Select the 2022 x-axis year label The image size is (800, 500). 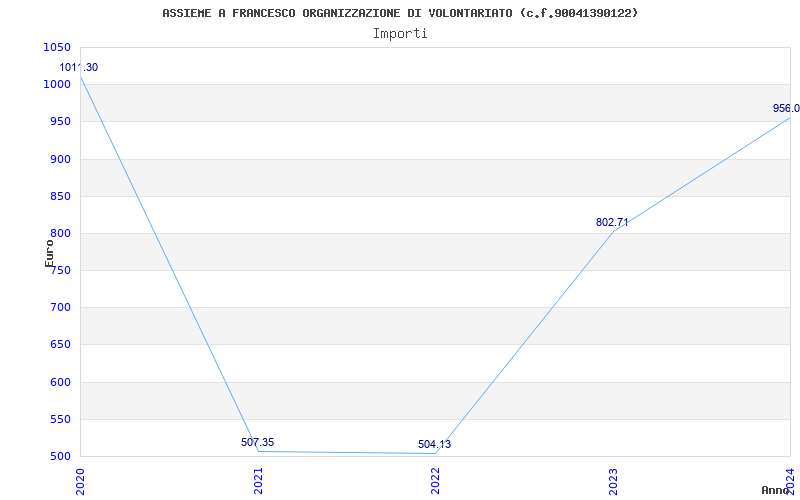tap(435, 482)
